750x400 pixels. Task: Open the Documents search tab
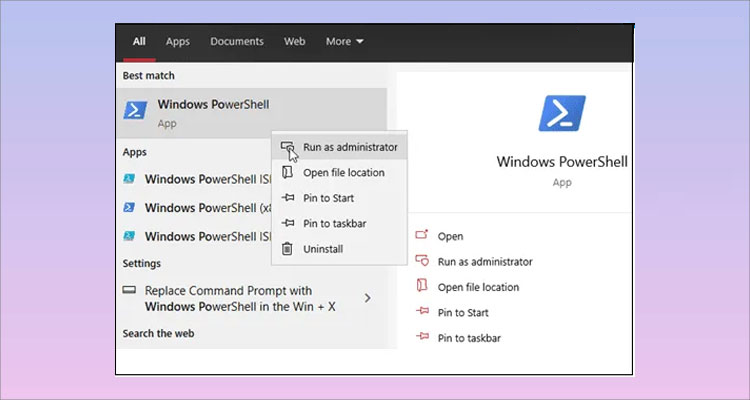click(237, 42)
